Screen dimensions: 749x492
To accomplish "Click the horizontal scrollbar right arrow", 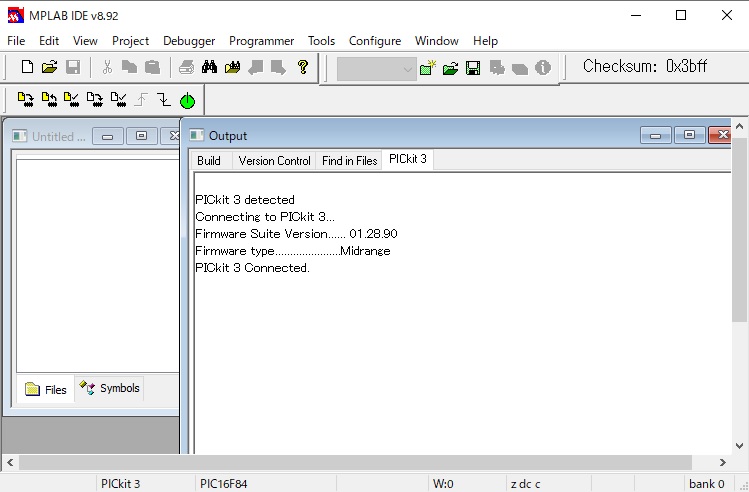I will [722, 462].
